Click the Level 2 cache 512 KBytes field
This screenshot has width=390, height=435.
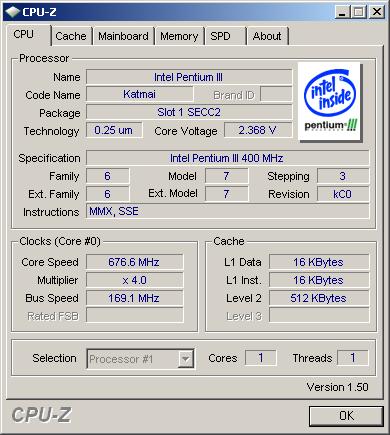[x=319, y=298]
